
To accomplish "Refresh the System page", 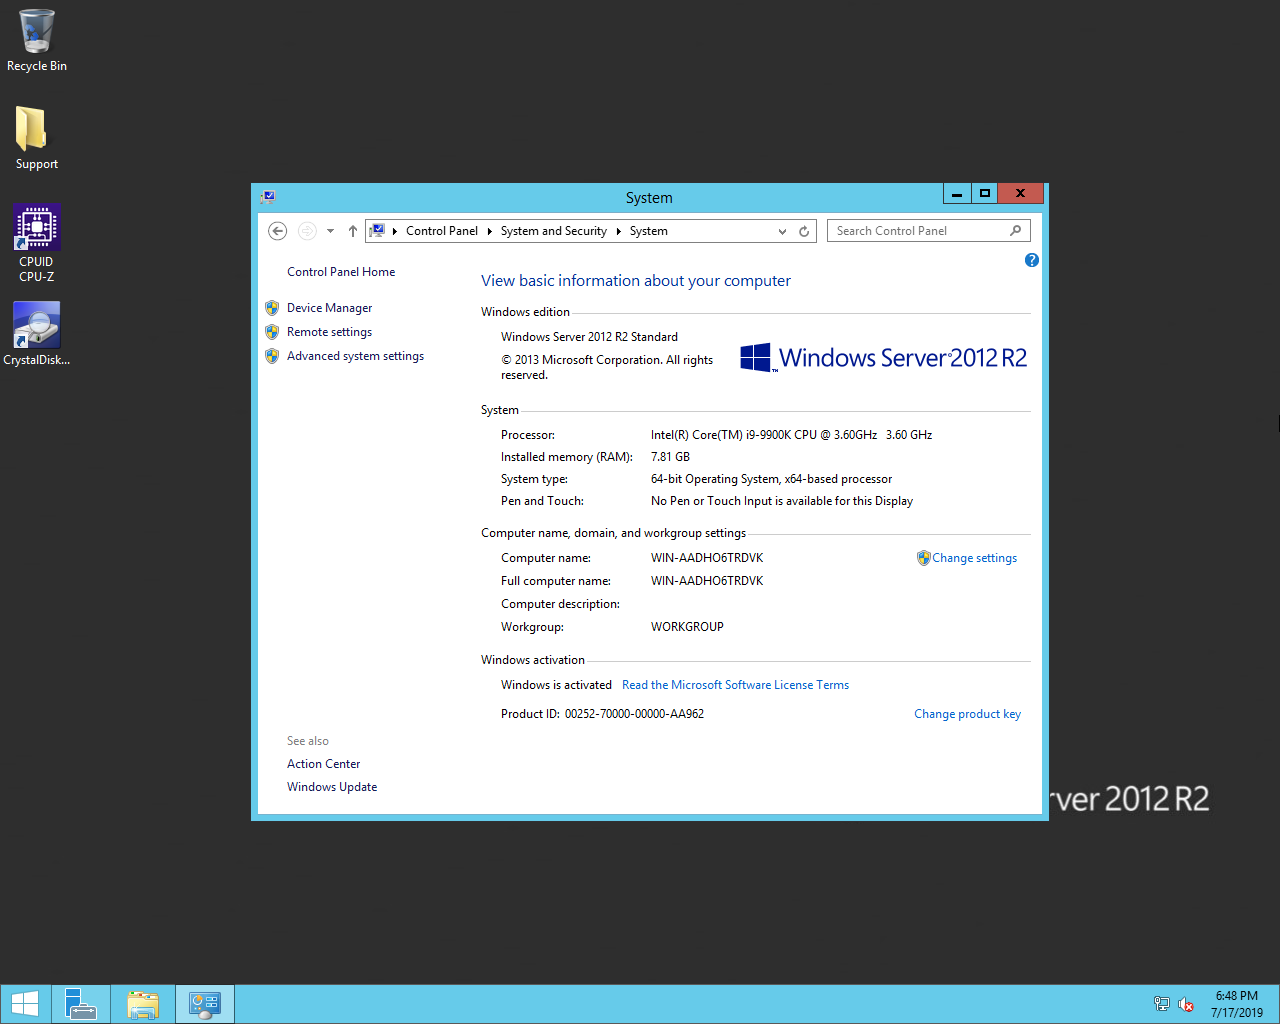I will pos(804,231).
